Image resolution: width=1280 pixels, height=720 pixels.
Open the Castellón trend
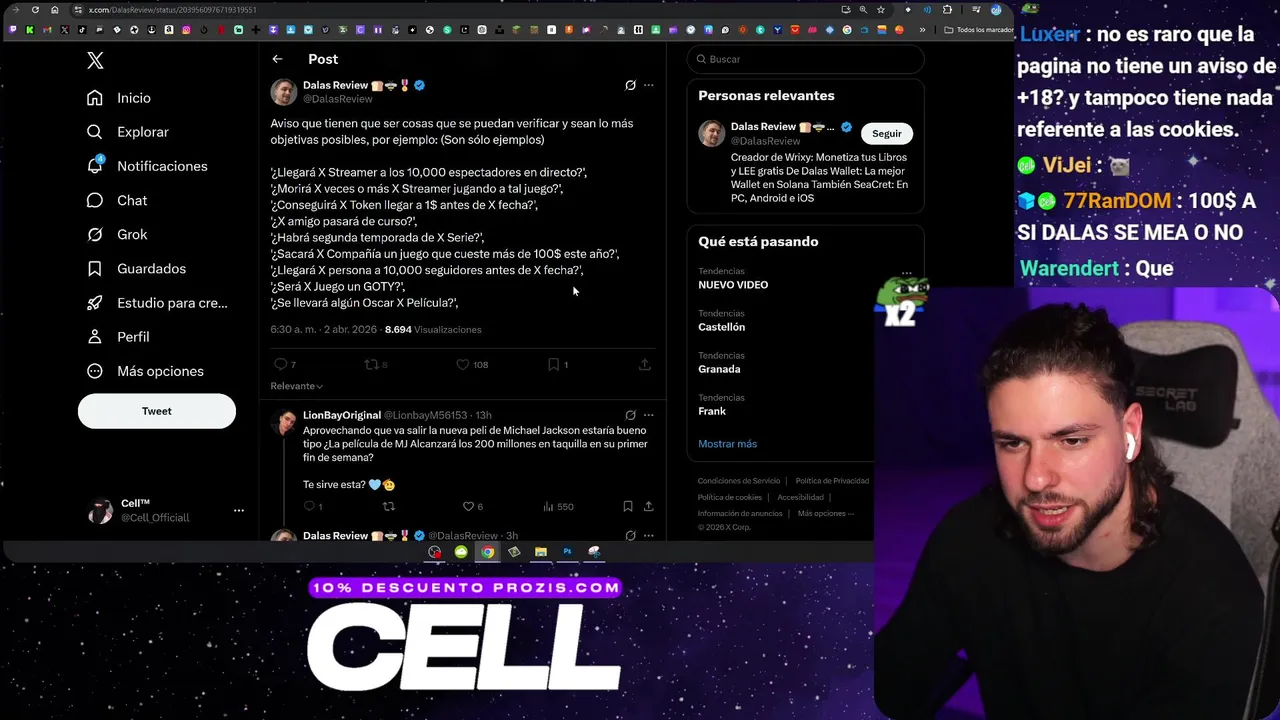tap(721, 327)
